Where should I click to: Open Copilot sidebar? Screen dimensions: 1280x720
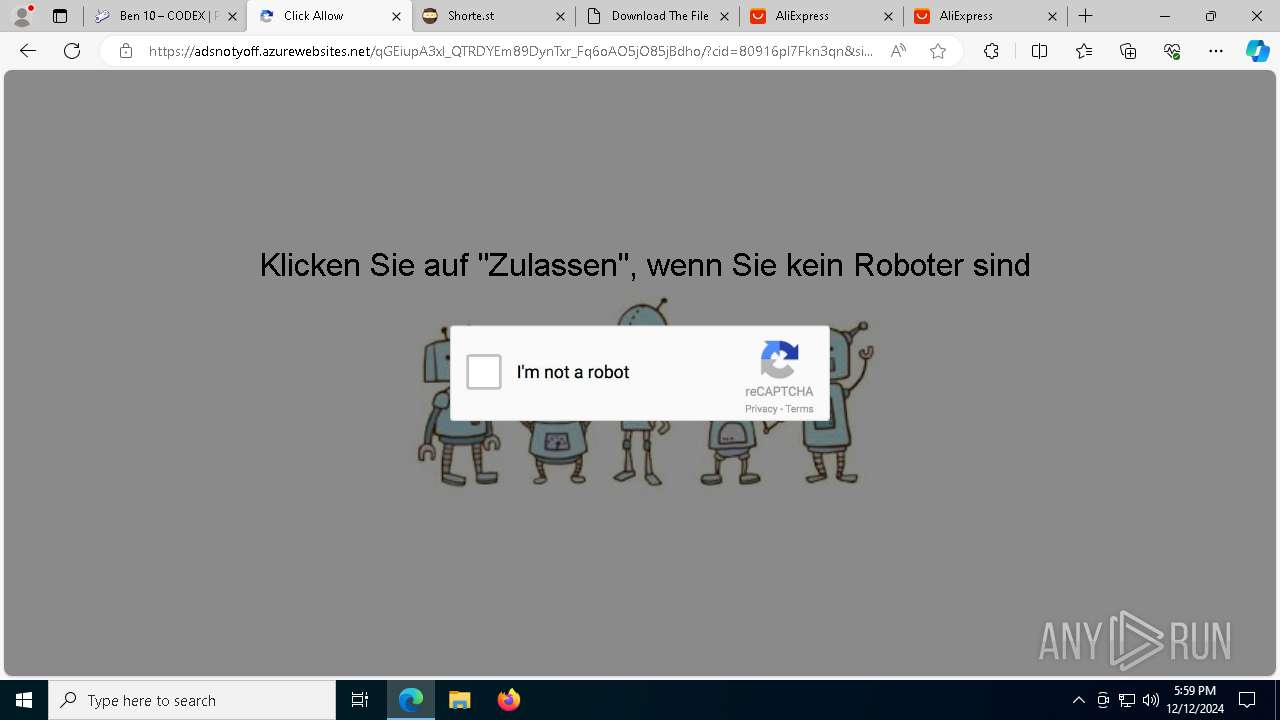coord(1257,51)
